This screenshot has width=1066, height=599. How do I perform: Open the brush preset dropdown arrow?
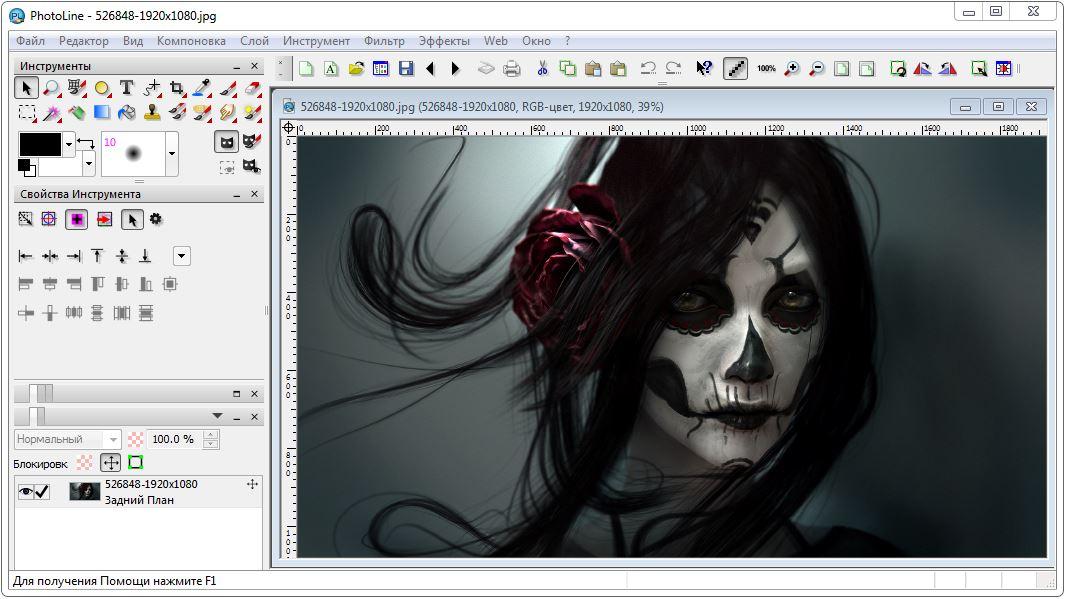tap(172, 154)
